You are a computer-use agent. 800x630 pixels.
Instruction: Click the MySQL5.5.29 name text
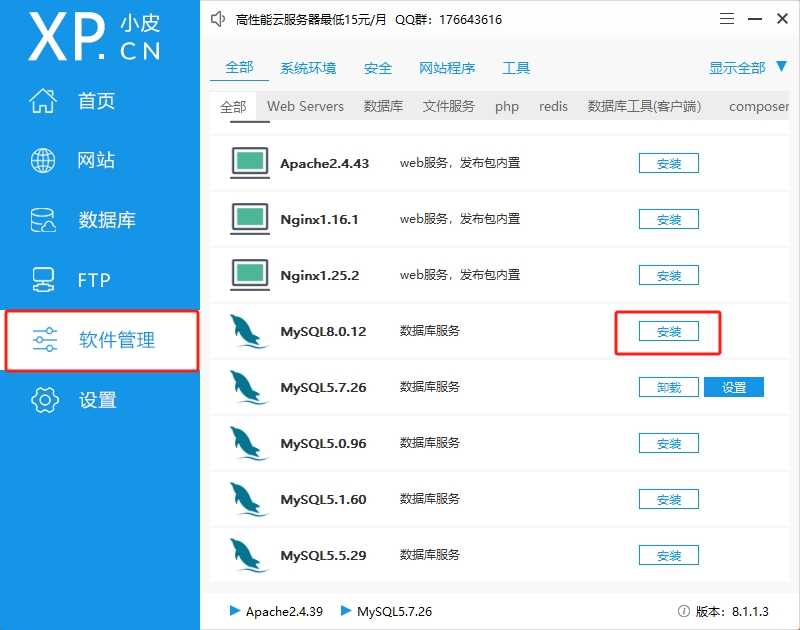pos(323,556)
